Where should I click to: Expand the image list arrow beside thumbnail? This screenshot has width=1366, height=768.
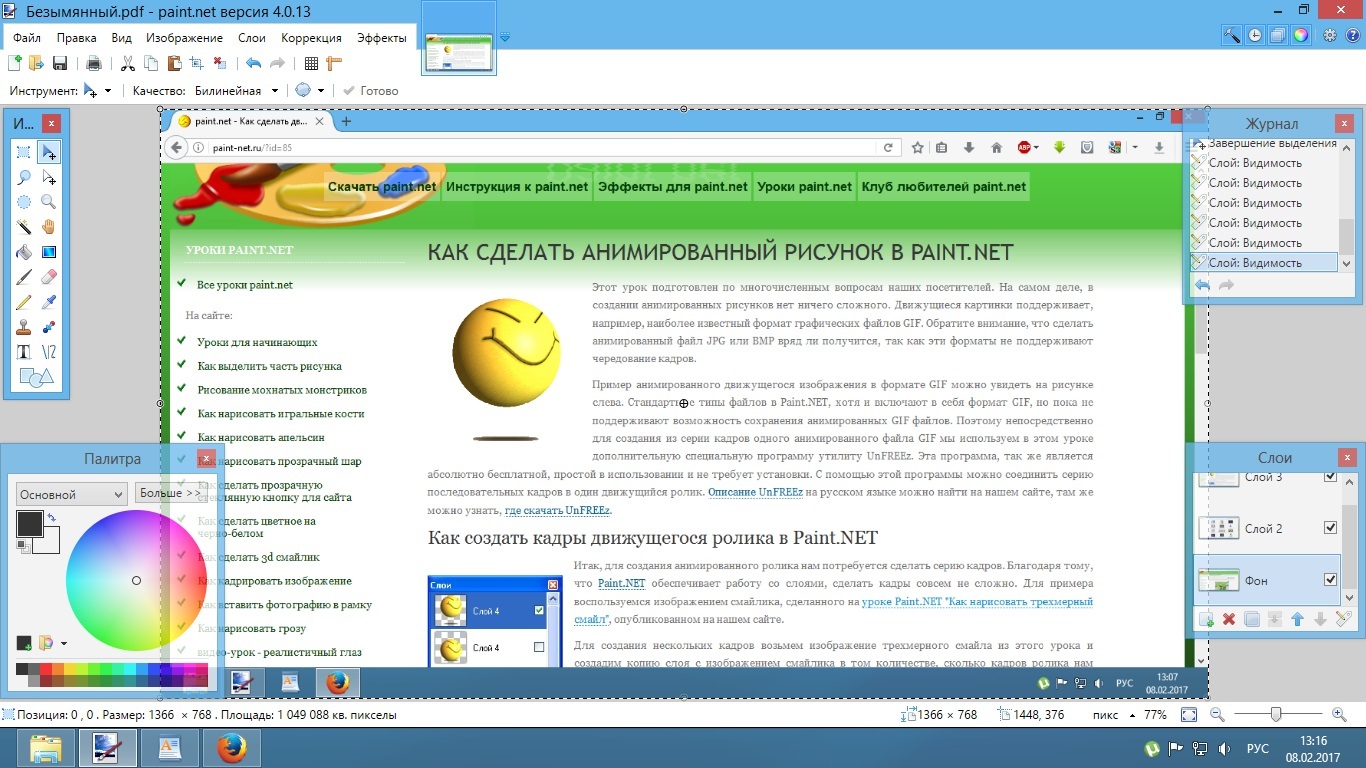pyautogui.click(x=504, y=38)
